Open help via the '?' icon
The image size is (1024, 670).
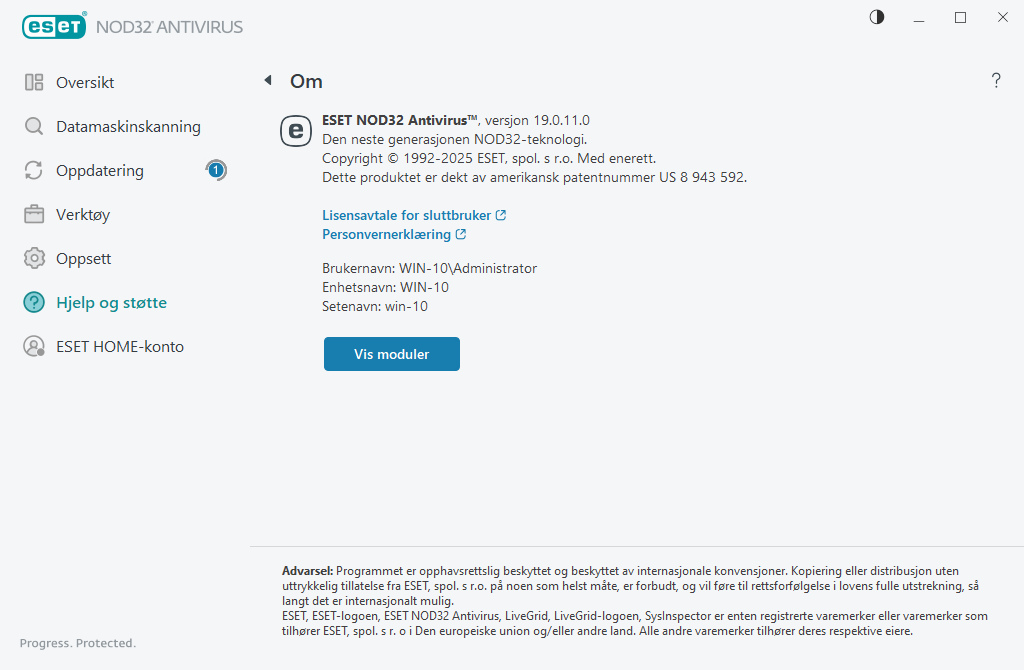coord(996,81)
